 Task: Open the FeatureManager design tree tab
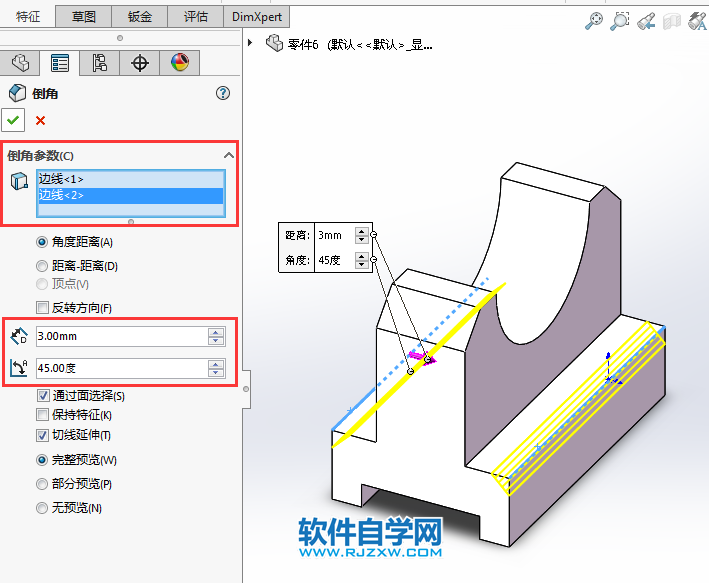(20, 63)
